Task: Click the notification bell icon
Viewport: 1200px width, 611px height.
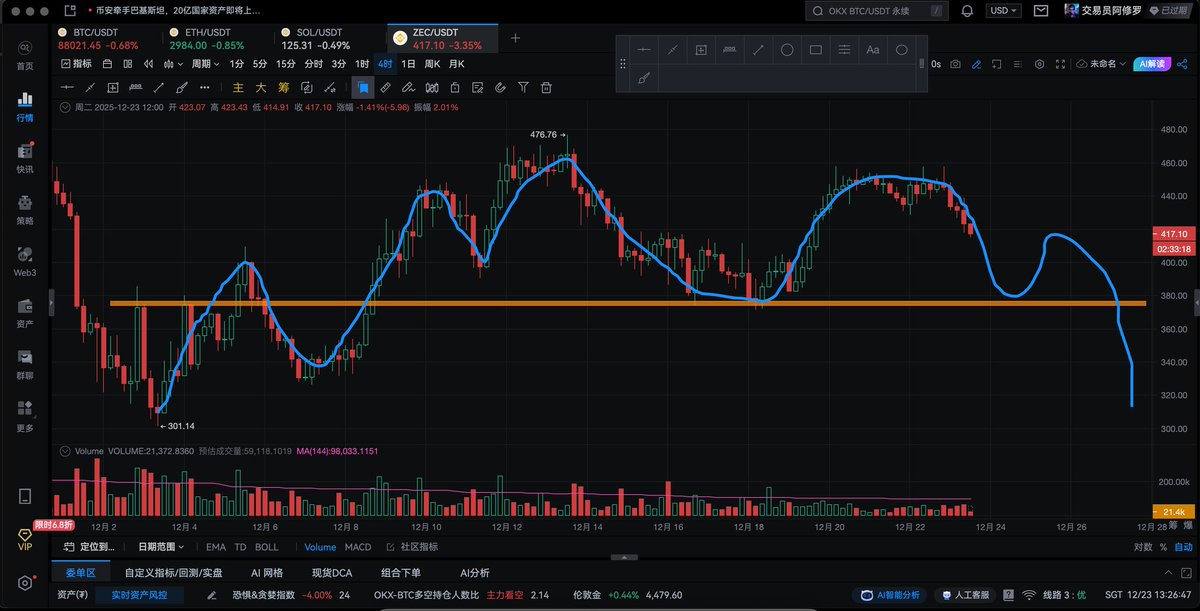Action: (x=967, y=10)
